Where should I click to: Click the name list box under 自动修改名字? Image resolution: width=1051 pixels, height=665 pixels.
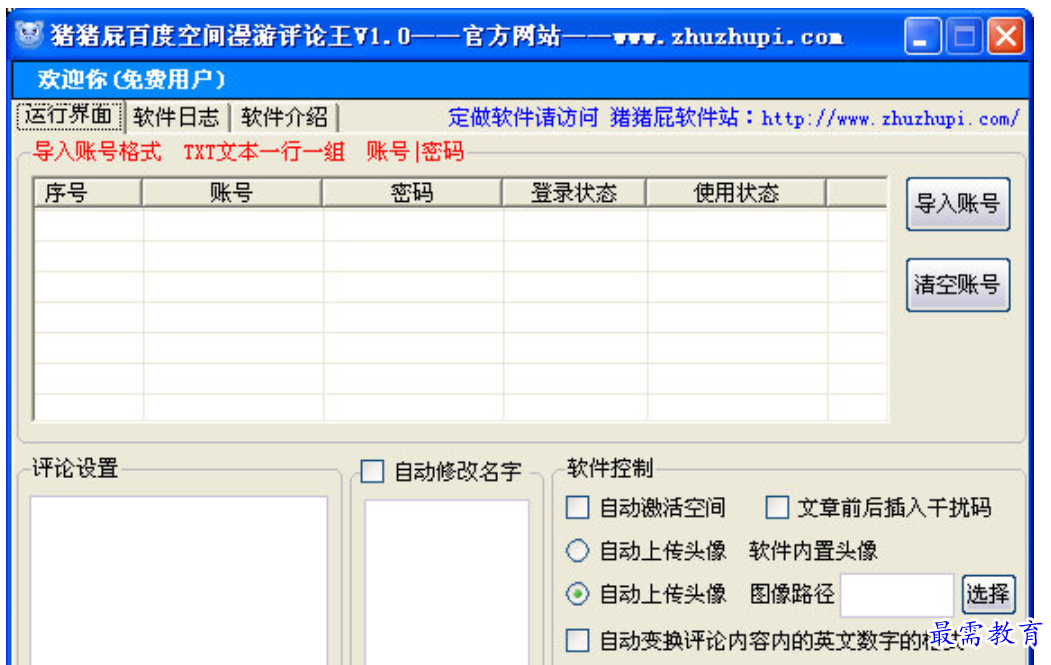tap(447, 583)
